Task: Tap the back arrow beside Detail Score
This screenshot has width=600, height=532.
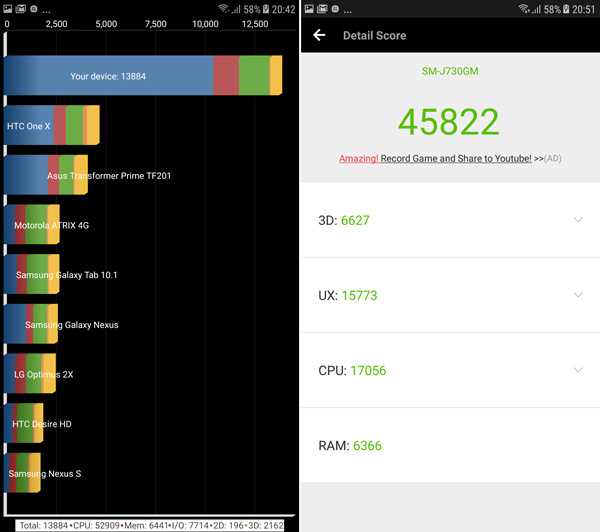Action: 319,35
